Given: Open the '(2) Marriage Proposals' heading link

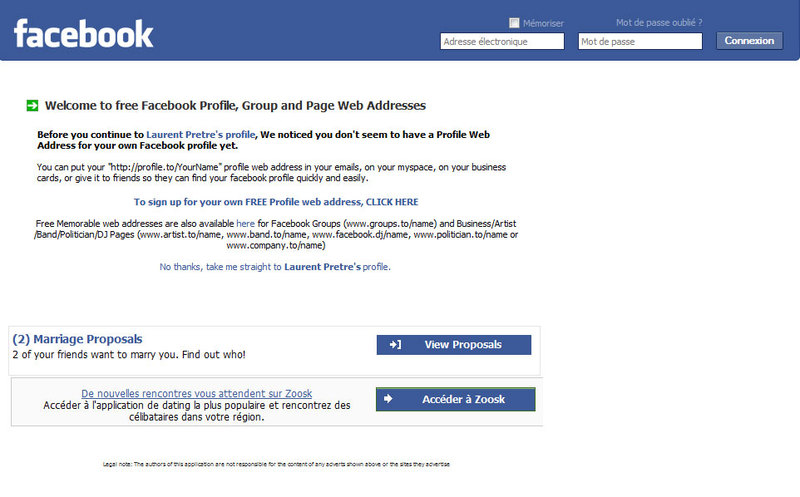Looking at the screenshot, I should pyautogui.click(x=78, y=339).
